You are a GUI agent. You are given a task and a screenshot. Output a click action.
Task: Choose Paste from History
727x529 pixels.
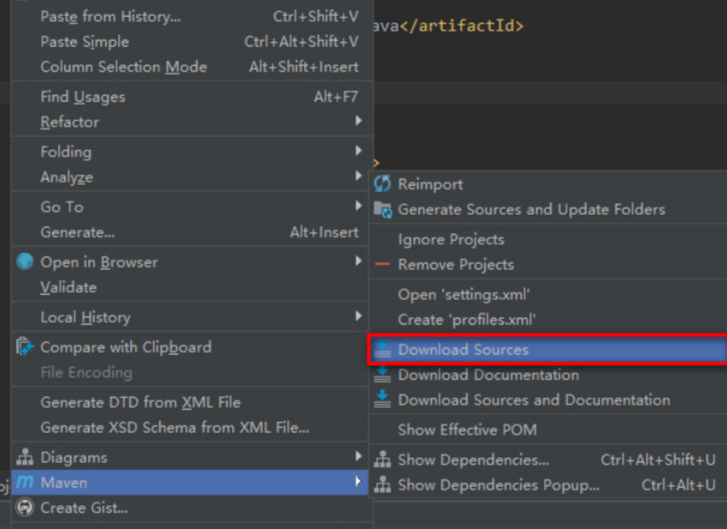[x=192, y=17]
